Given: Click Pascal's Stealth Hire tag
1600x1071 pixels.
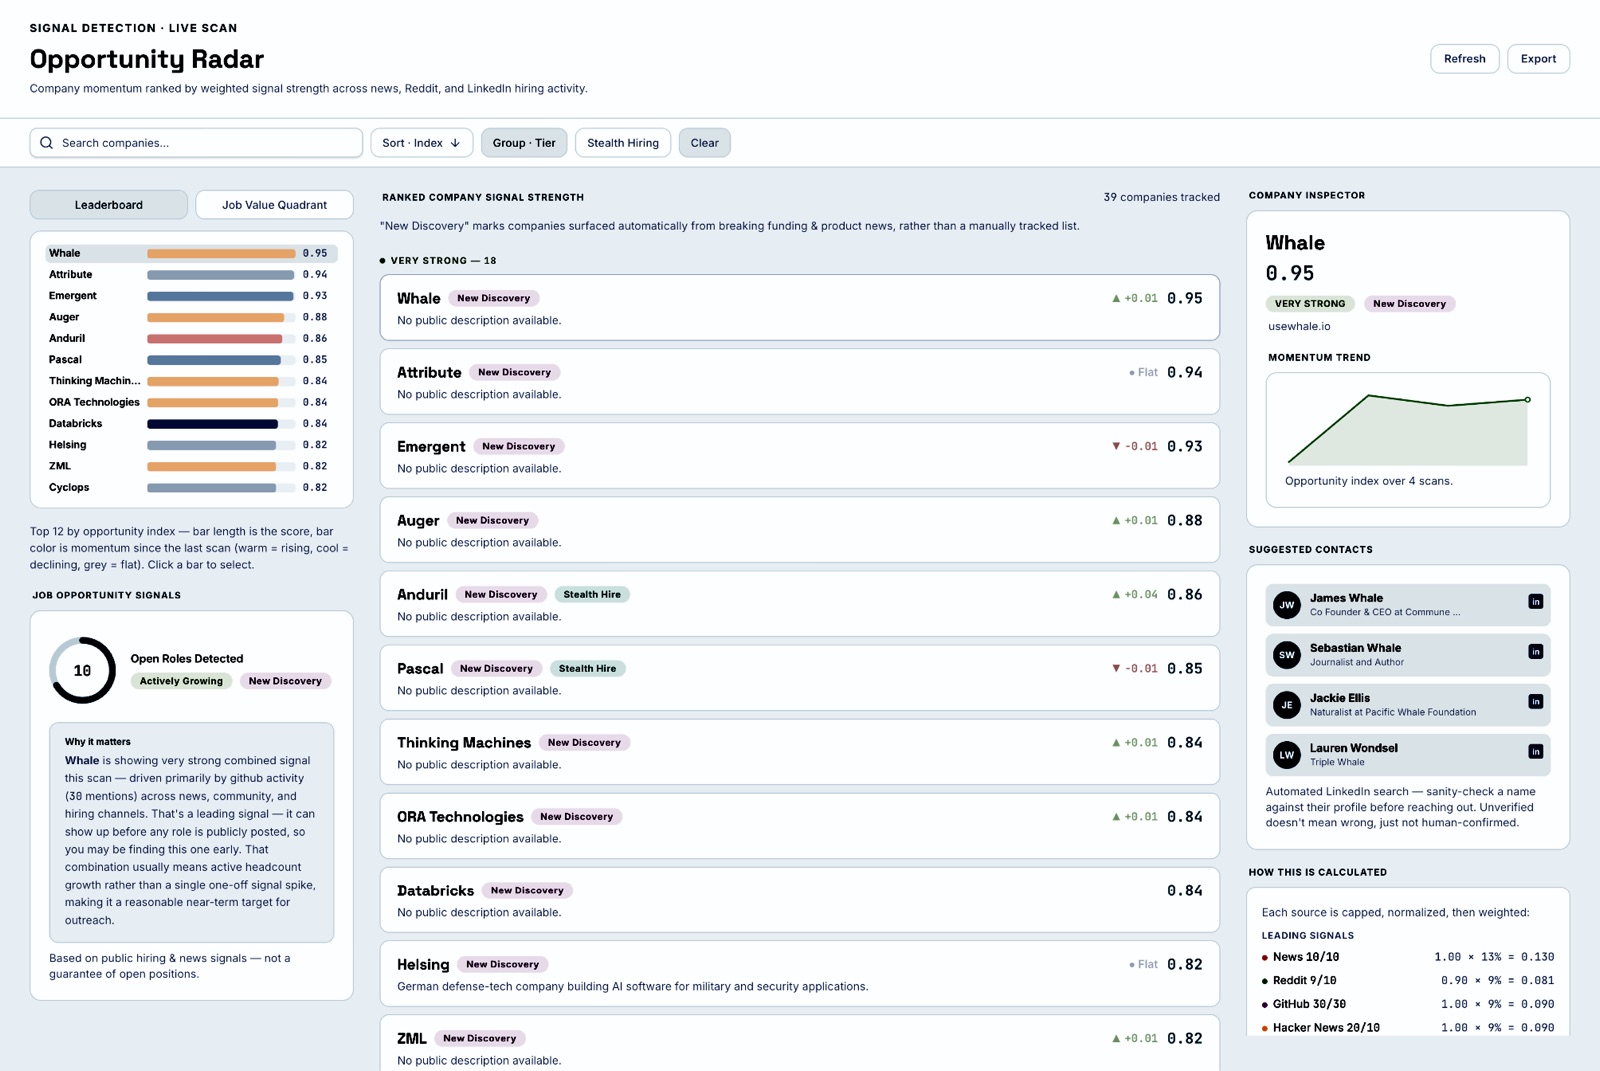Looking at the screenshot, I should click(587, 669).
